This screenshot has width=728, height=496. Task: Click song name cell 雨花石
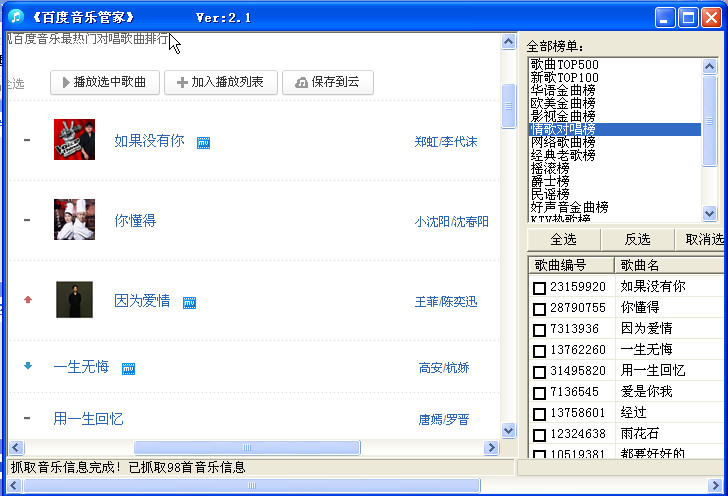(x=670, y=433)
